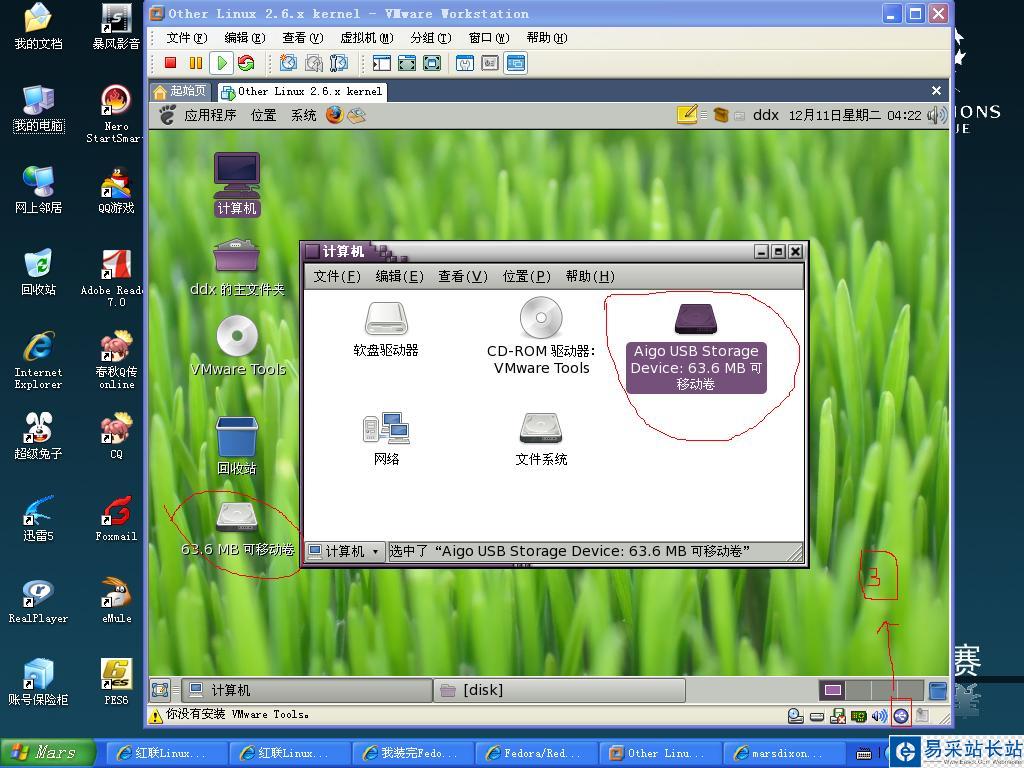Open the 分组(T) menu in VMware Workstation
Viewport: 1024px width, 768px height.
point(431,38)
